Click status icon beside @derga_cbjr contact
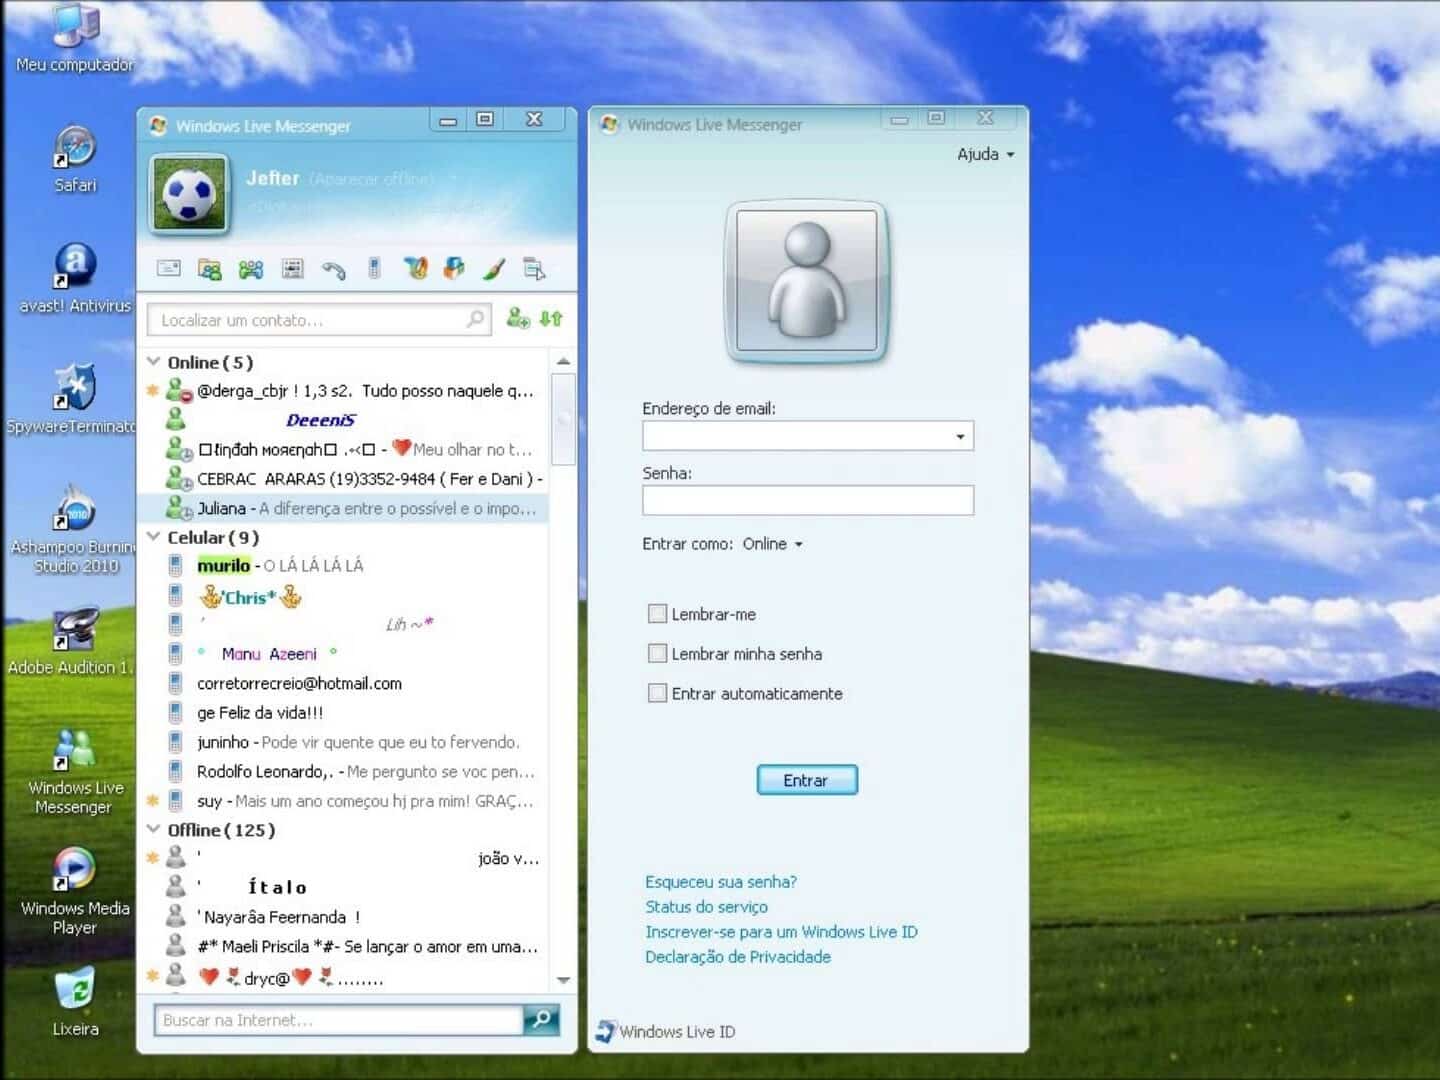 click(x=179, y=390)
